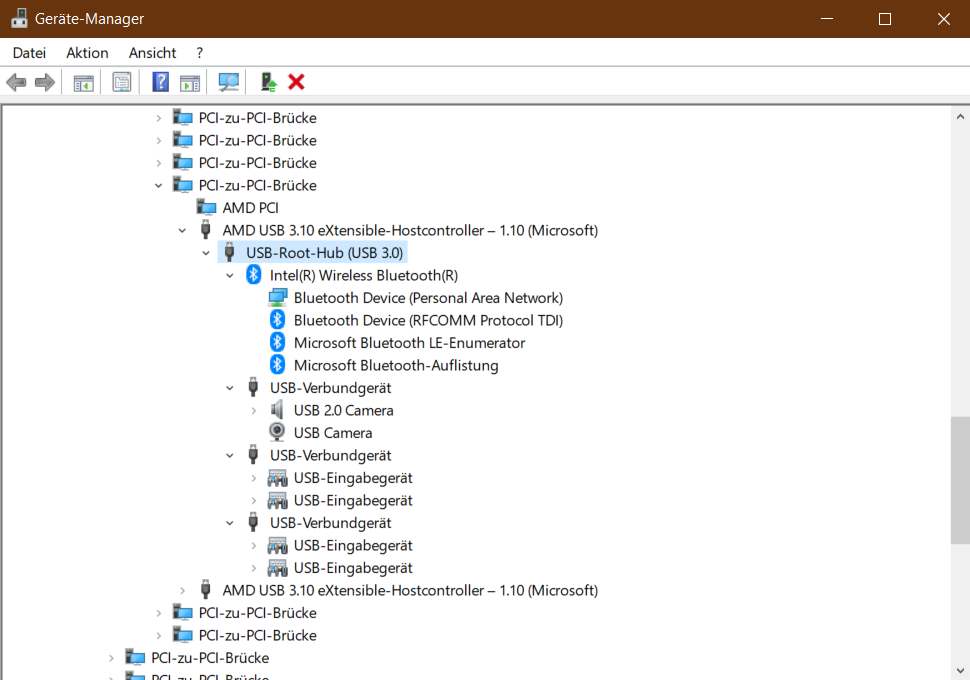
Task: Click scrollbar up arrow in device tree
Action: tap(960, 116)
